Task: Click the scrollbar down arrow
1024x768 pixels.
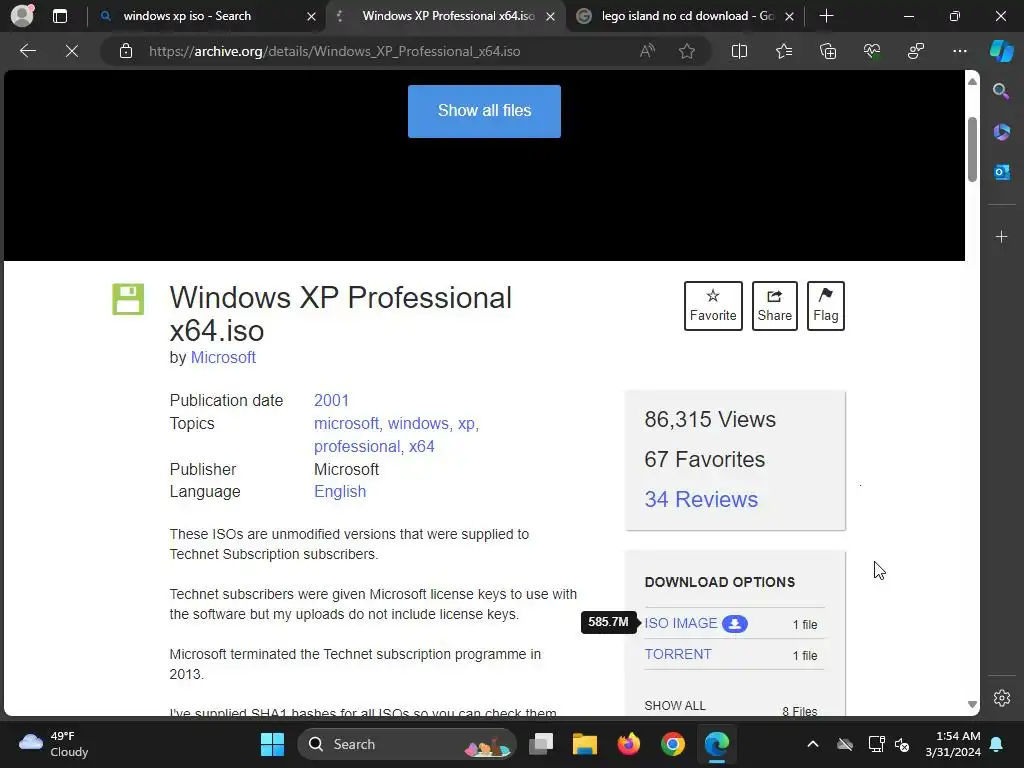Action: (972, 705)
